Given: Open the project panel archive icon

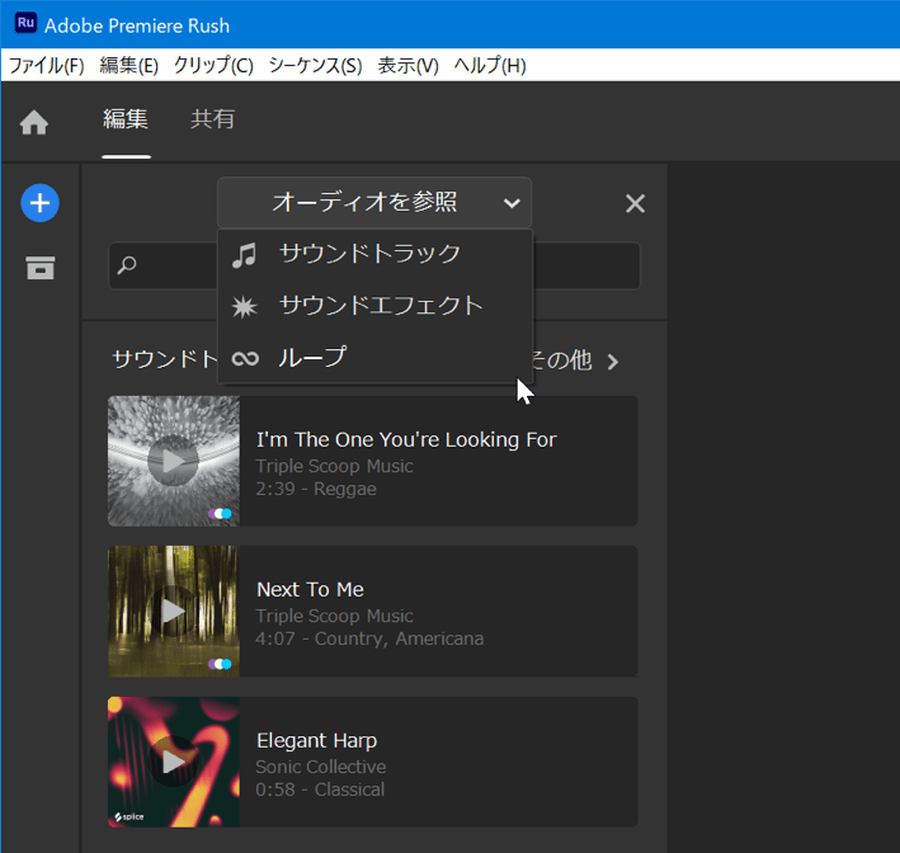Looking at the screenshot, I should click(40, 267).
